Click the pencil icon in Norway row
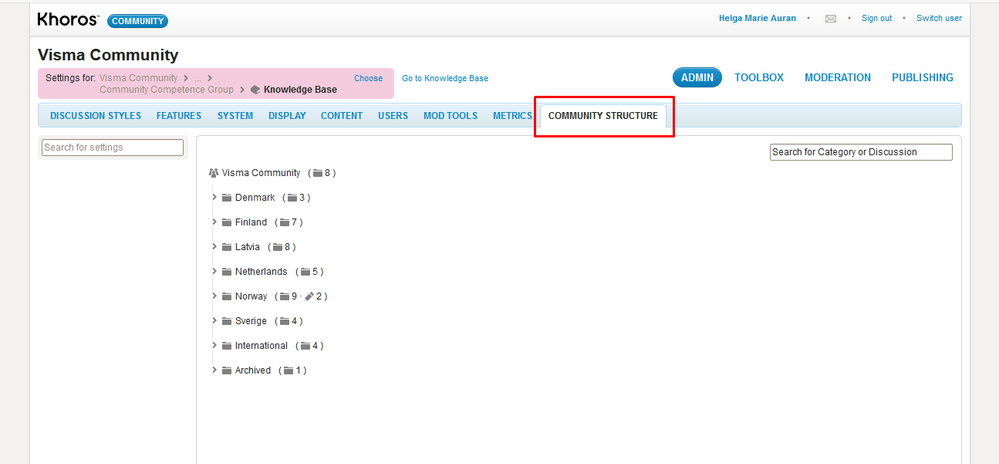 (309, 296)
